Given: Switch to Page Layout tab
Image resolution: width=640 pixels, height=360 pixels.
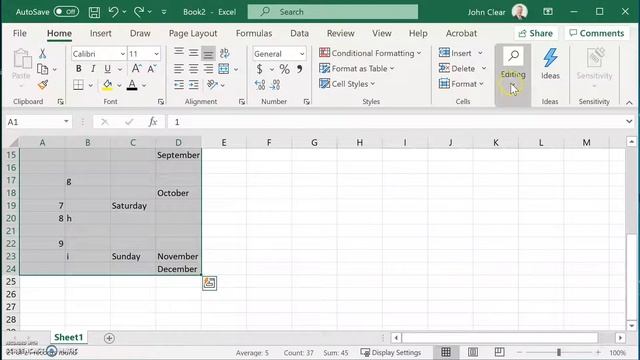Looking at the screenshot, I should pos(193,33).
